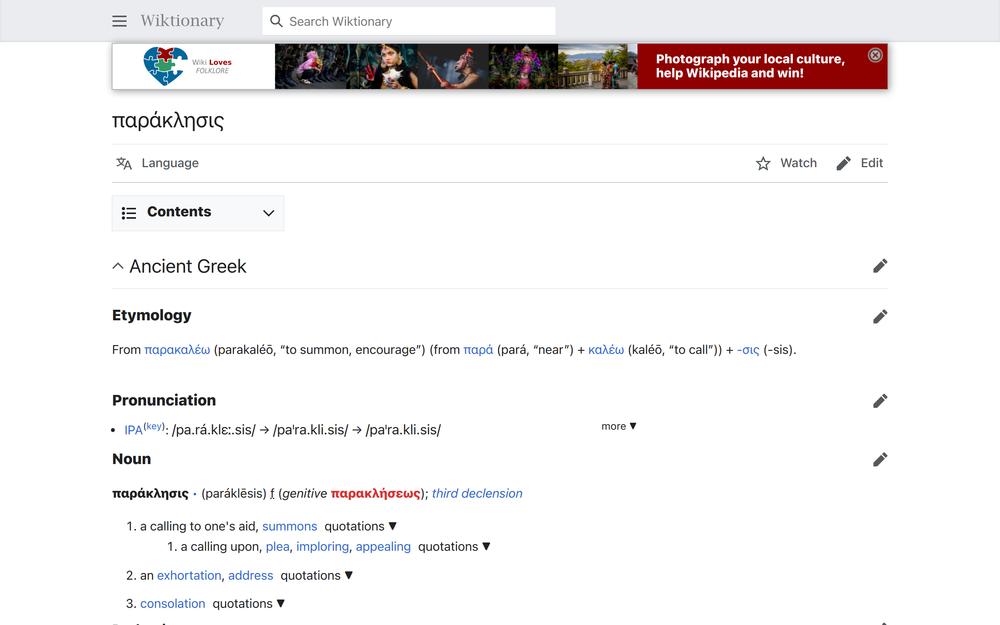Click the Language translate icon
The width and height of the screenshot is (1000, 625).
pyautogui.click(x=124, y=163)
